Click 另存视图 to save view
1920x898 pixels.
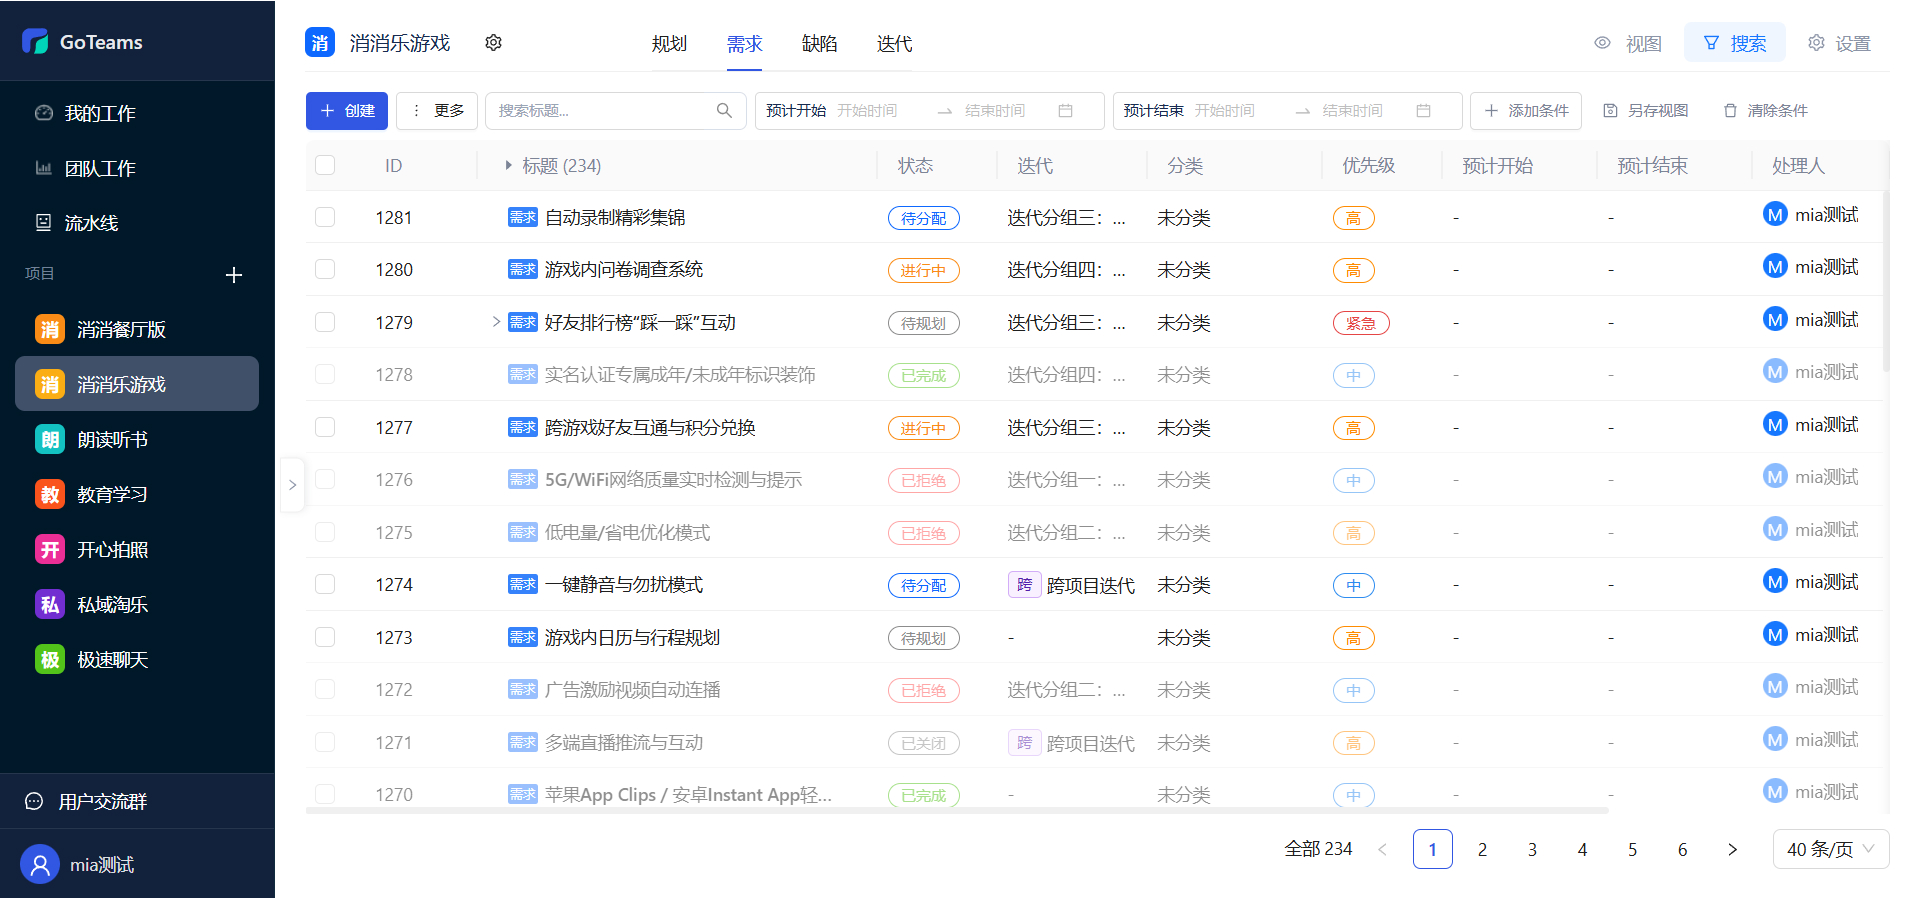click(1646, 111)
